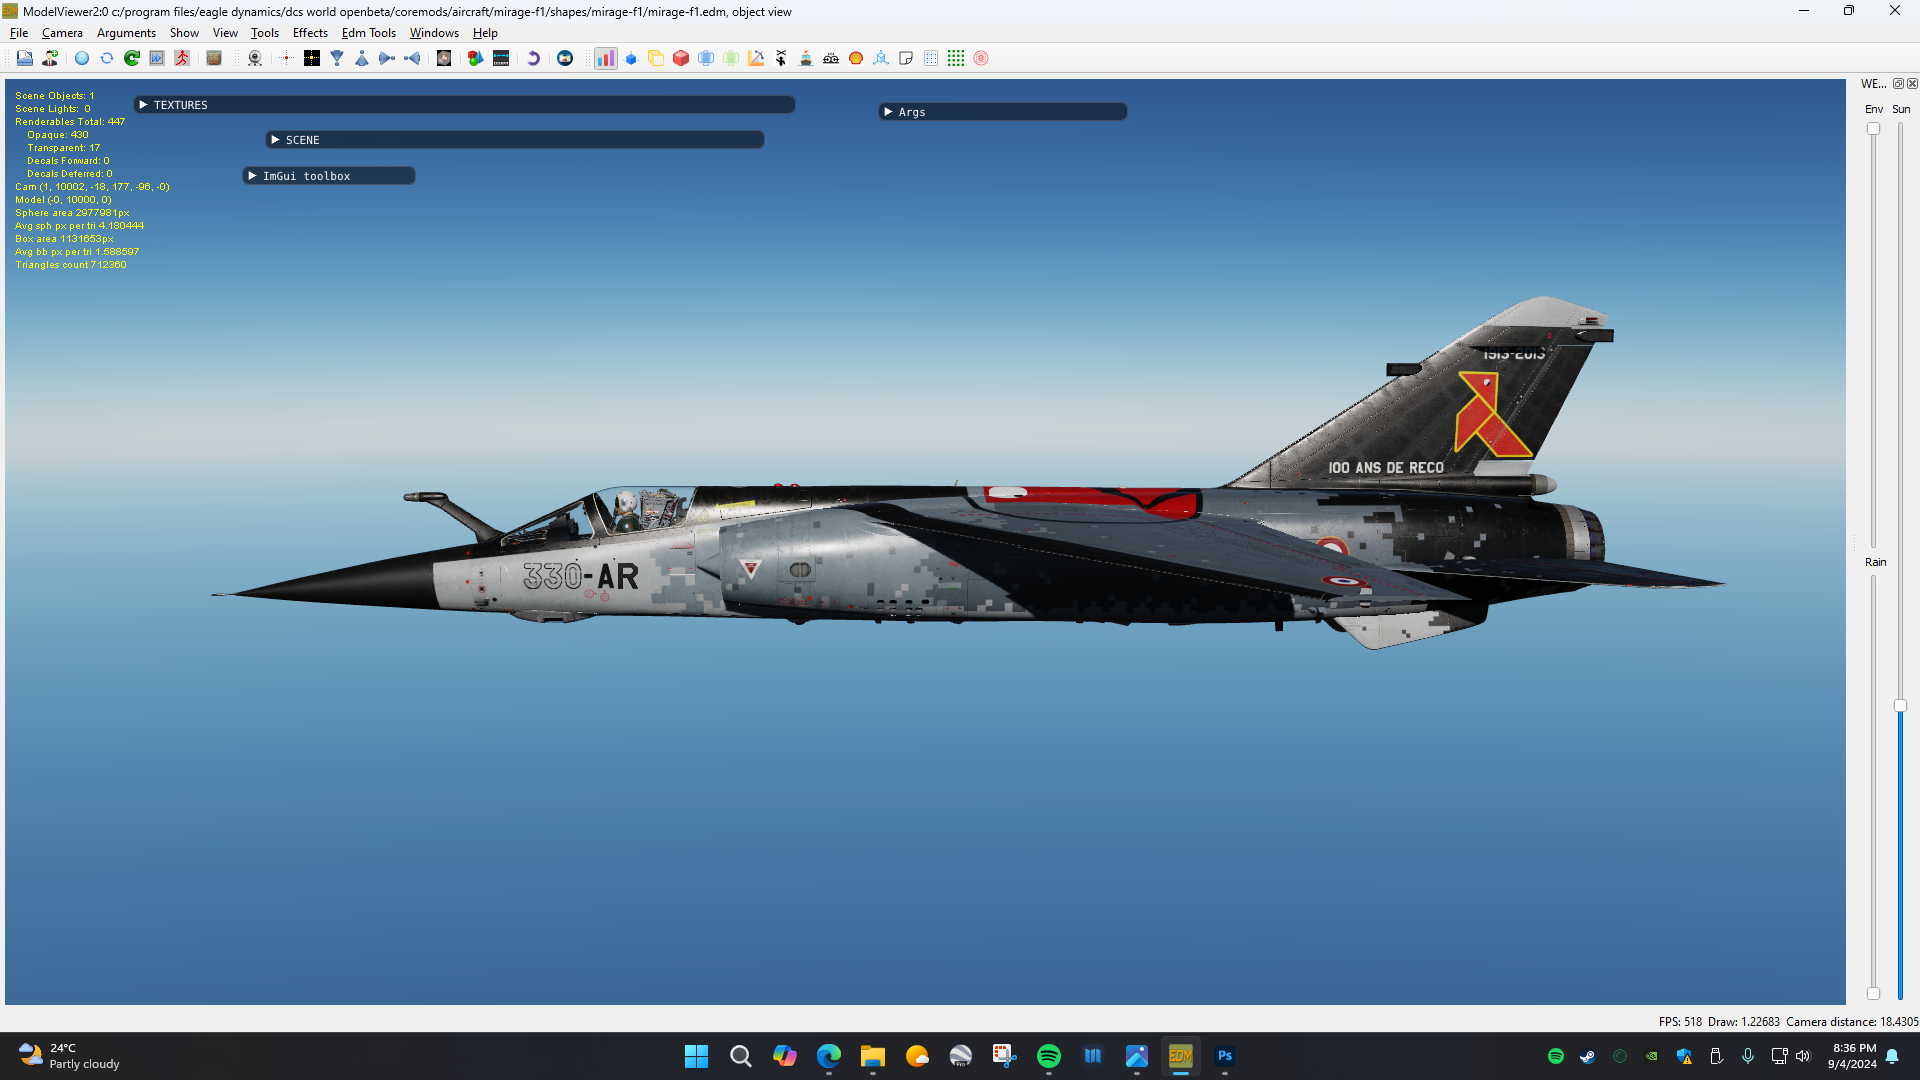
Task: Open the Camera menu
Action: [62, 33]
